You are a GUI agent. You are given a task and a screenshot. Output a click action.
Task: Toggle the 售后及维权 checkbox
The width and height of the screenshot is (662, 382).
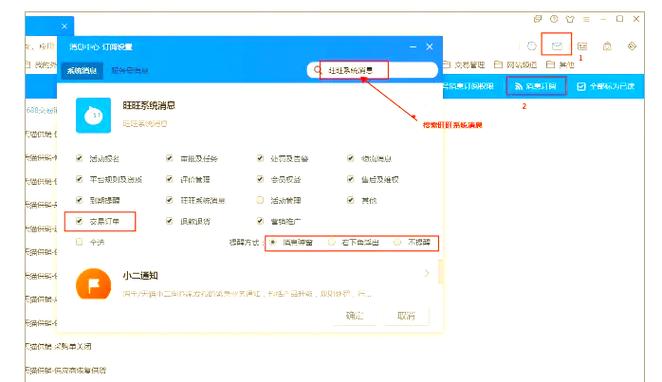coord(350,179)
